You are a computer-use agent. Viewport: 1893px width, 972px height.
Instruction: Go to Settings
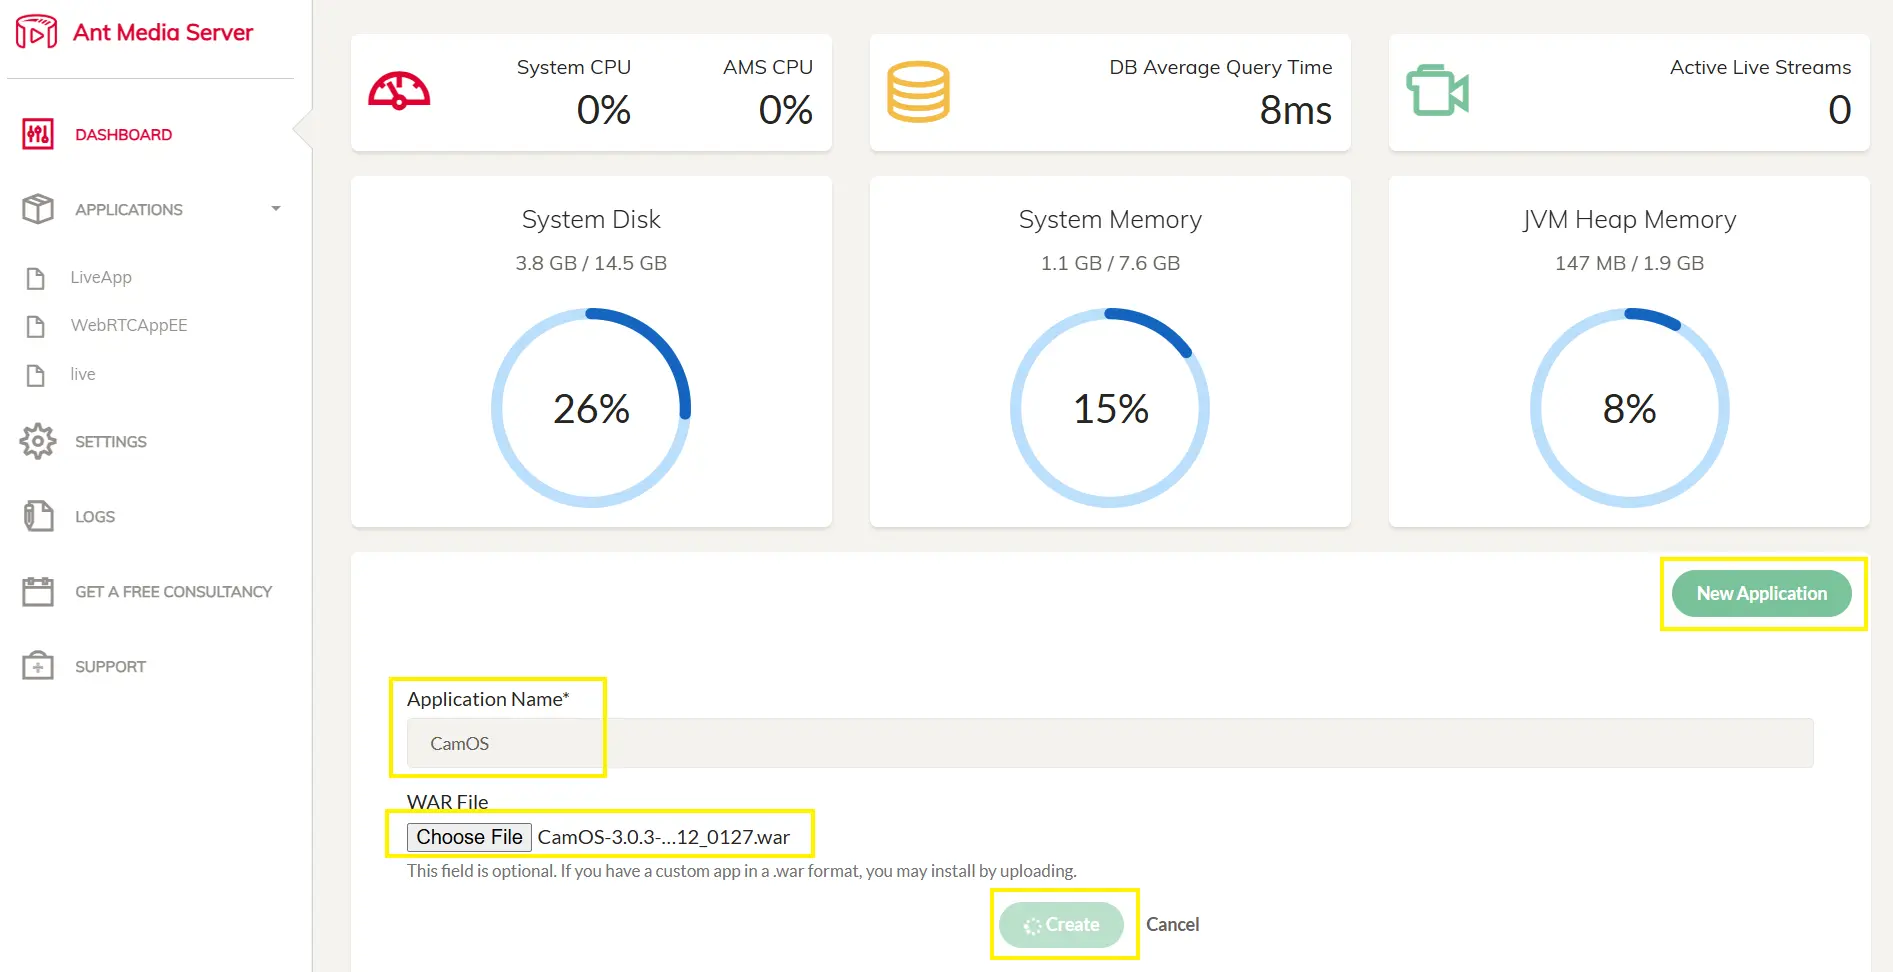coord(110,441)
